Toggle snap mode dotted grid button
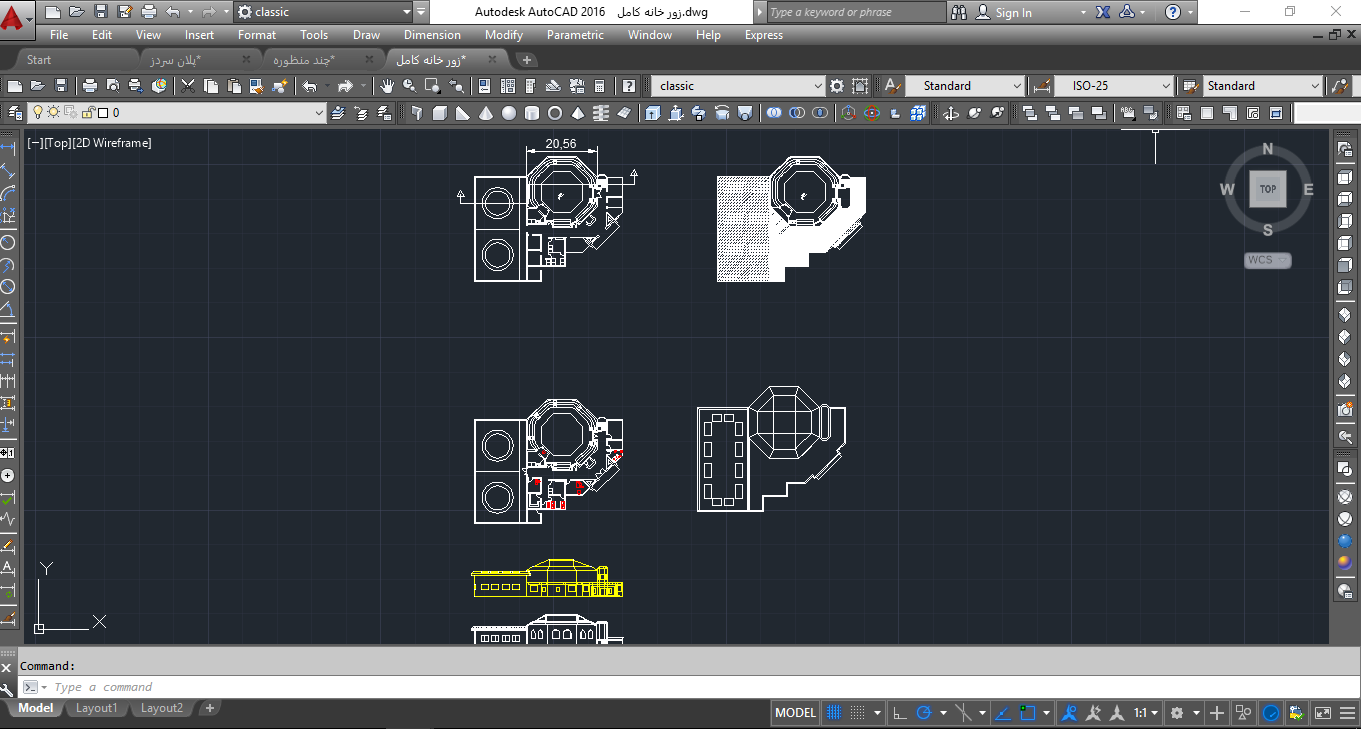Screen dimensions: 1361x729 click(x=858, y=713)
